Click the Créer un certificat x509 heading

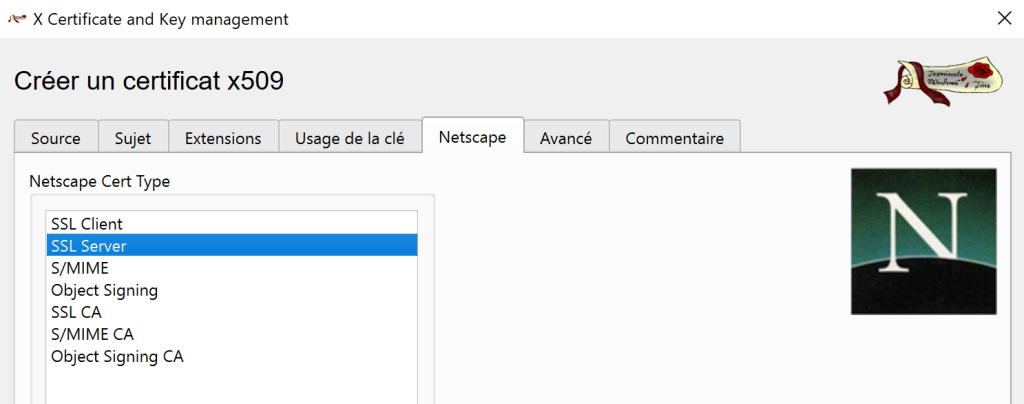[149, 81]
